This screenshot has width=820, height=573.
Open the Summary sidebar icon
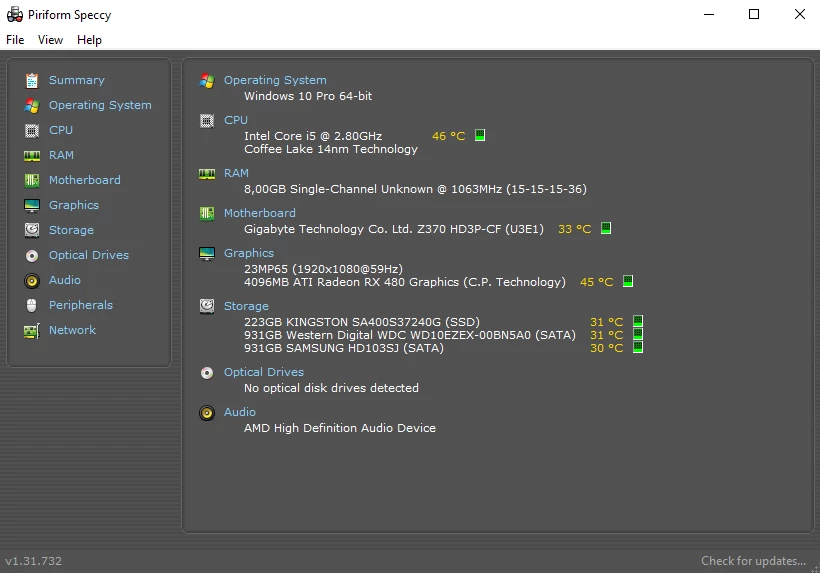[x=32, y=81]
